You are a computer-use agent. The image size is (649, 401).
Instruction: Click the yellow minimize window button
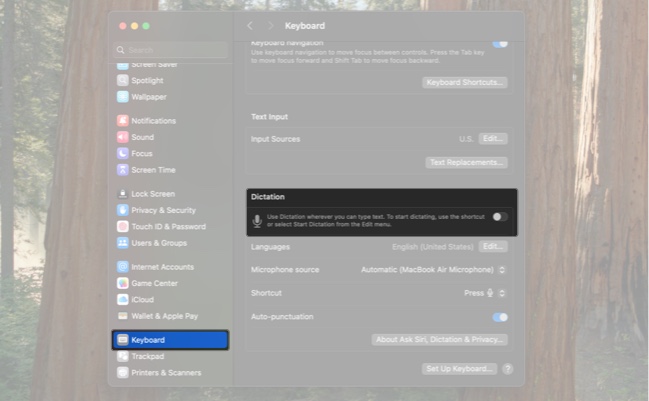coord(134,26)
